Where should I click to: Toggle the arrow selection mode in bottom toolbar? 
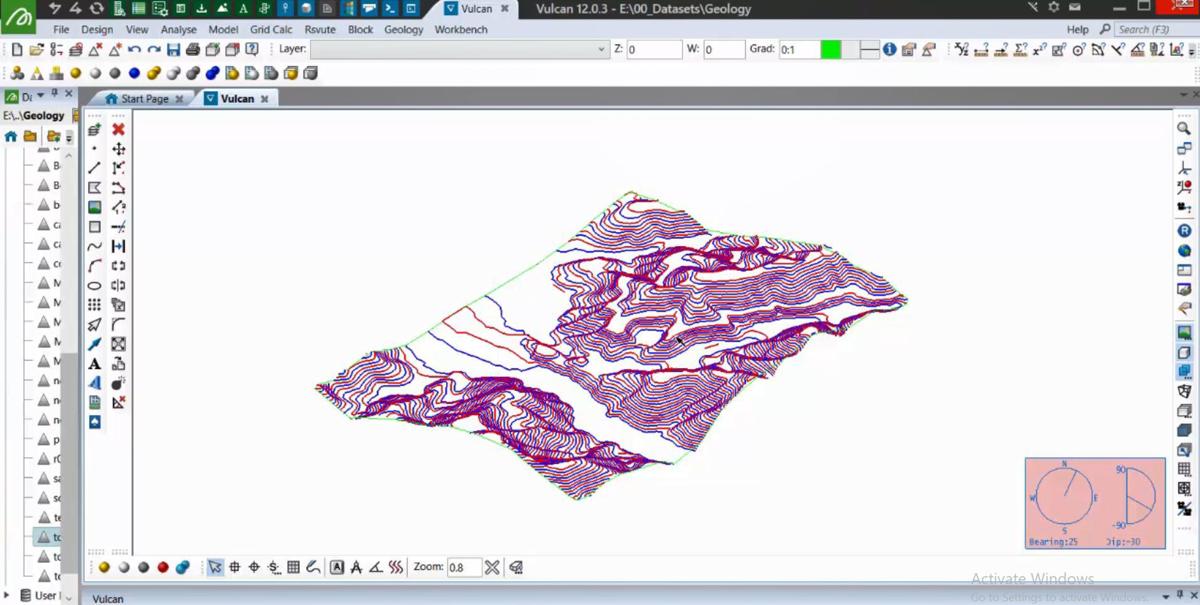click(x=215, y=567)
